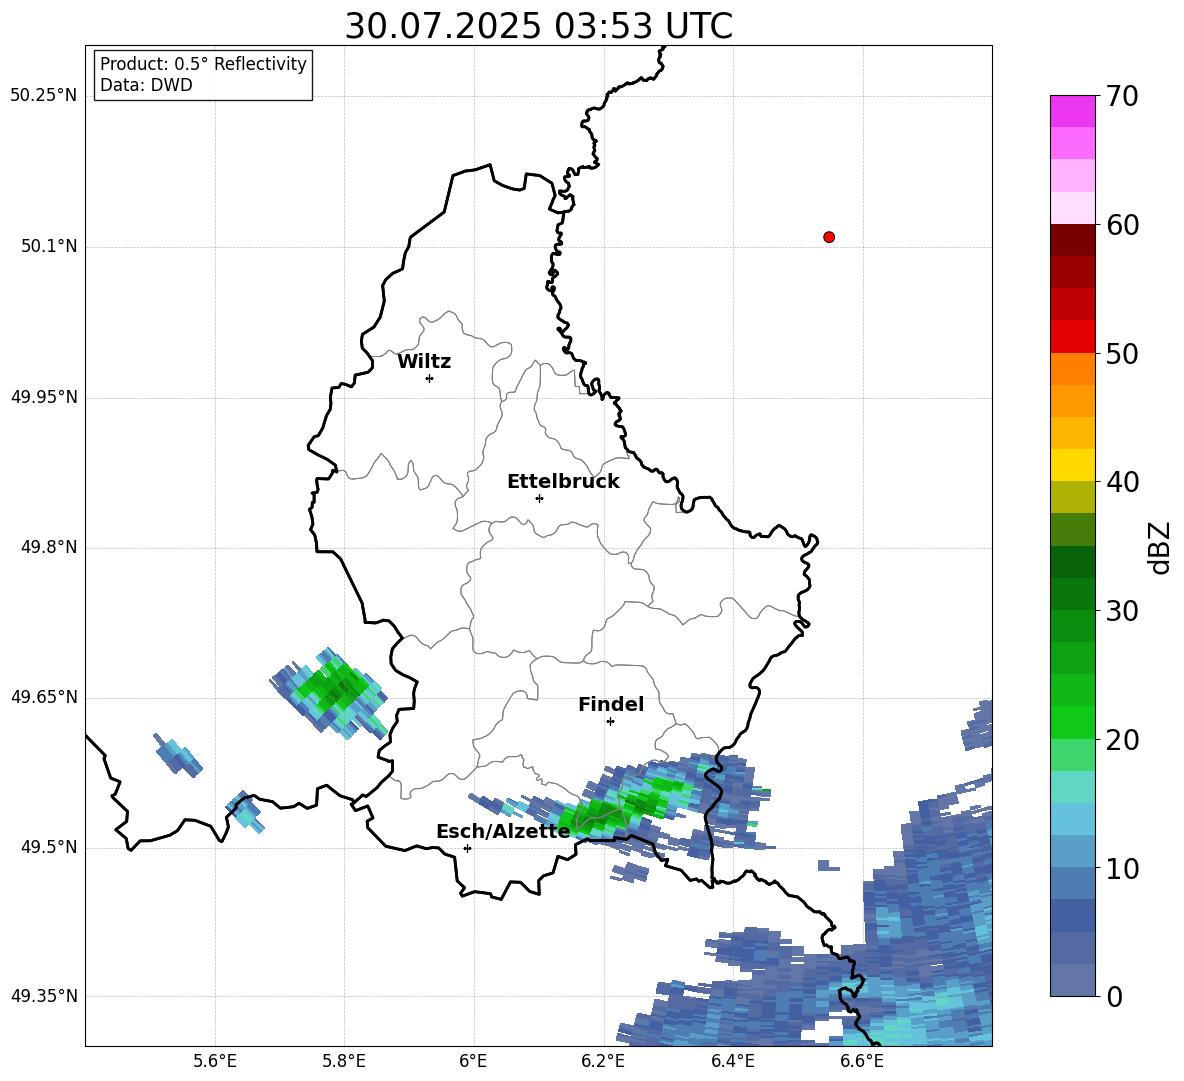Click the Ettelbruck city label
Image resolution: width=1184 pixels, height=1081 pixels.
point(563,482)
